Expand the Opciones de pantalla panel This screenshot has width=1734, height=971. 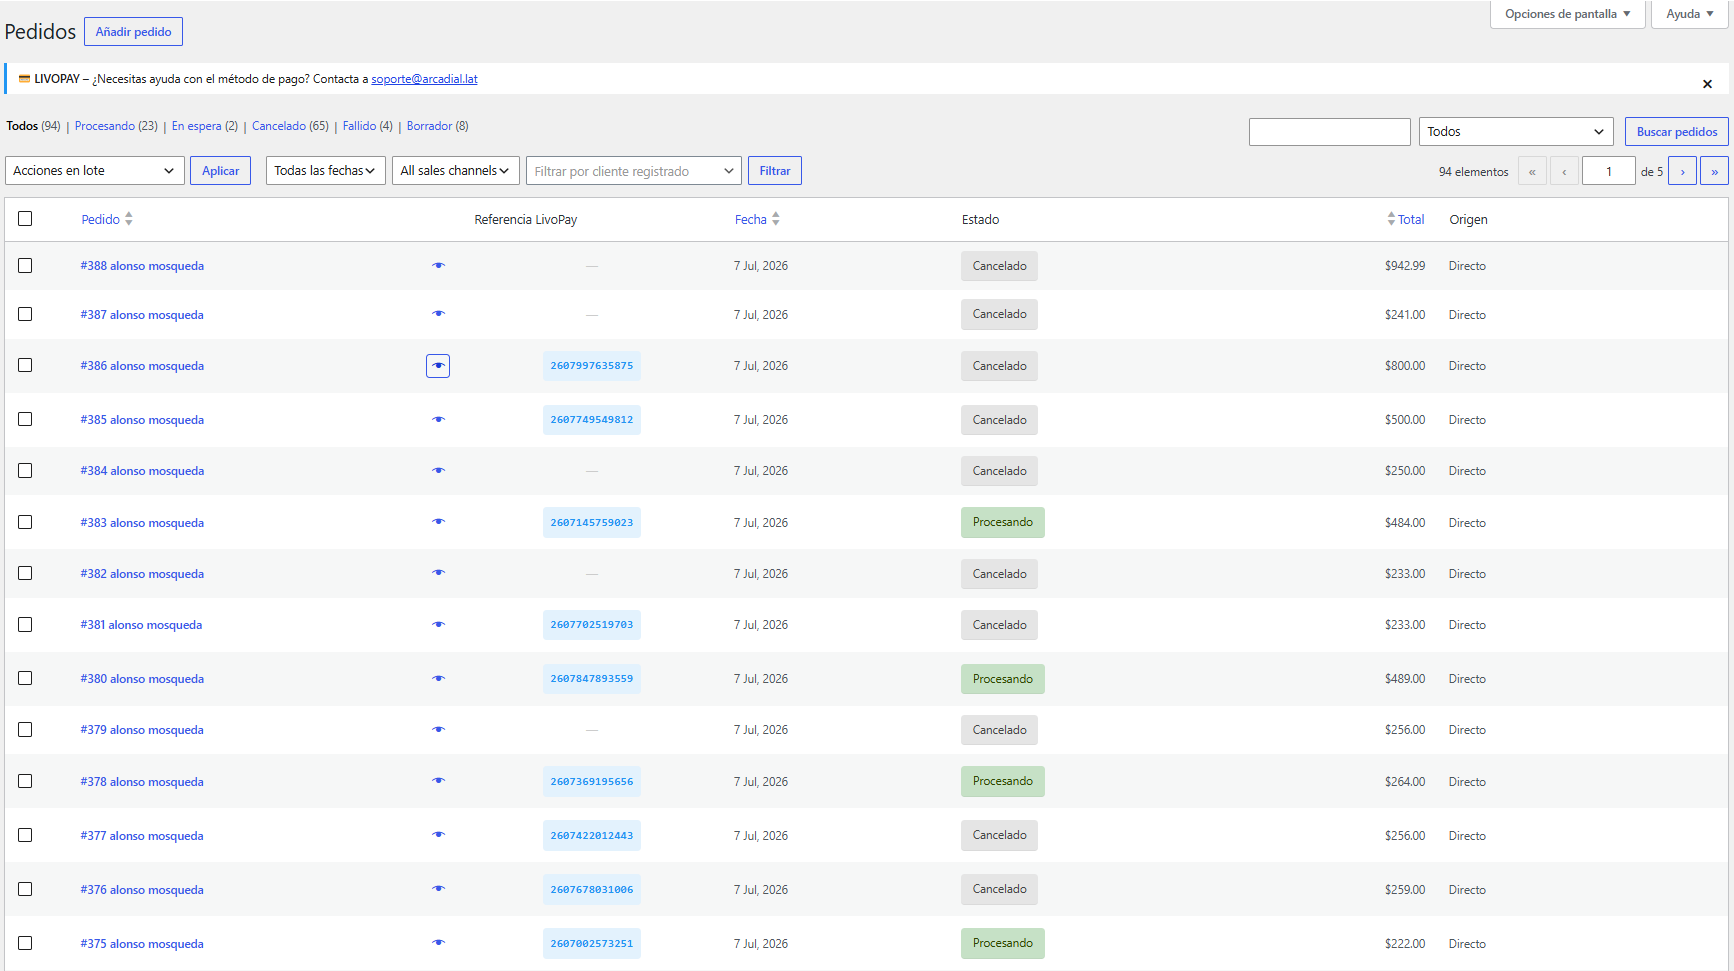(1567, 14)
